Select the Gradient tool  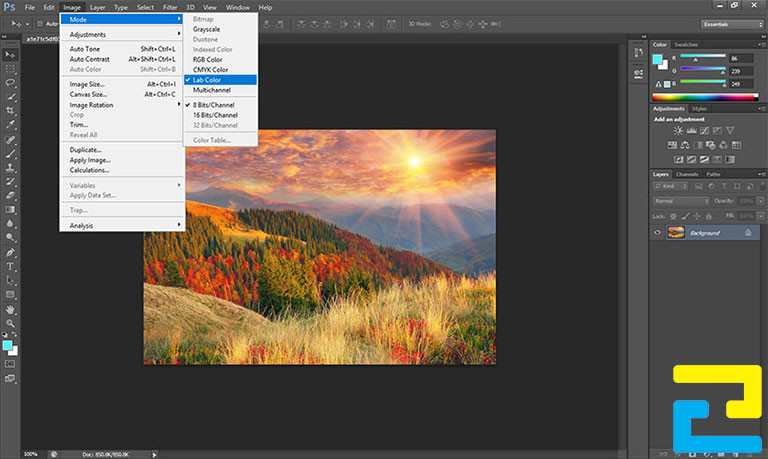[x=10, y=209]
